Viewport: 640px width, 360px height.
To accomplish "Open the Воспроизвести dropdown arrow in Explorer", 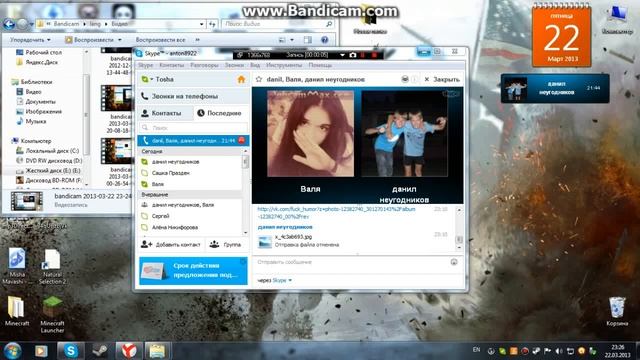I will pyautogui.click(x=120, y=40).
